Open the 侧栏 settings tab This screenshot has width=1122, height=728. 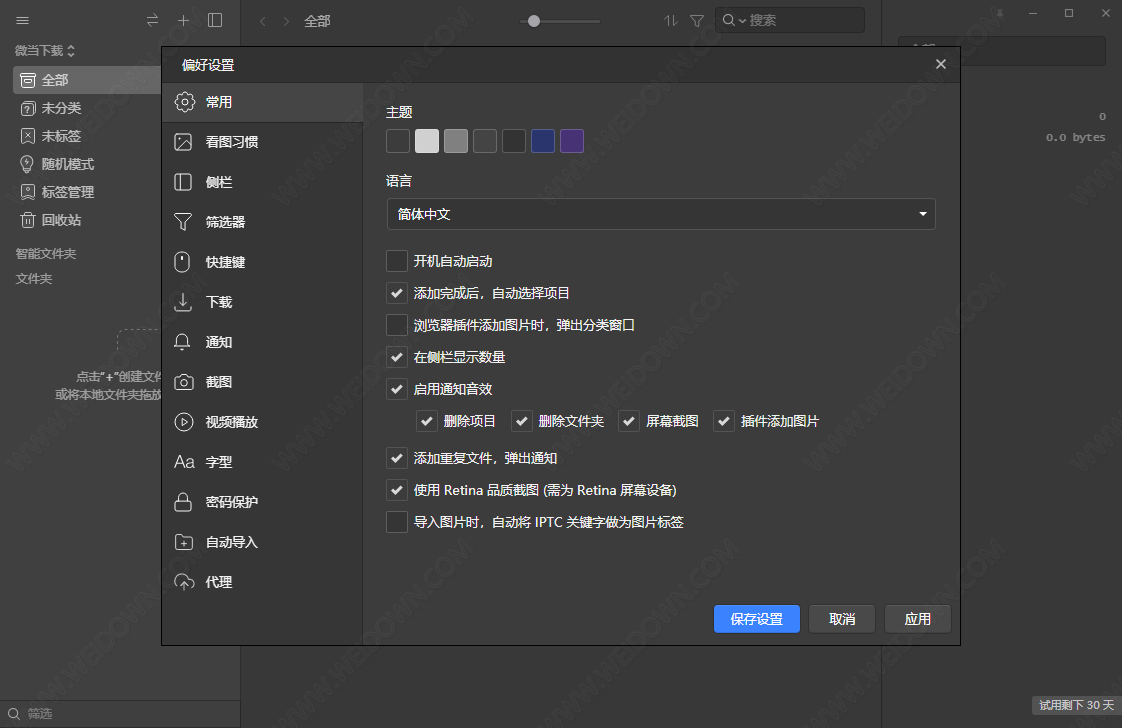[x=263, y=182]
